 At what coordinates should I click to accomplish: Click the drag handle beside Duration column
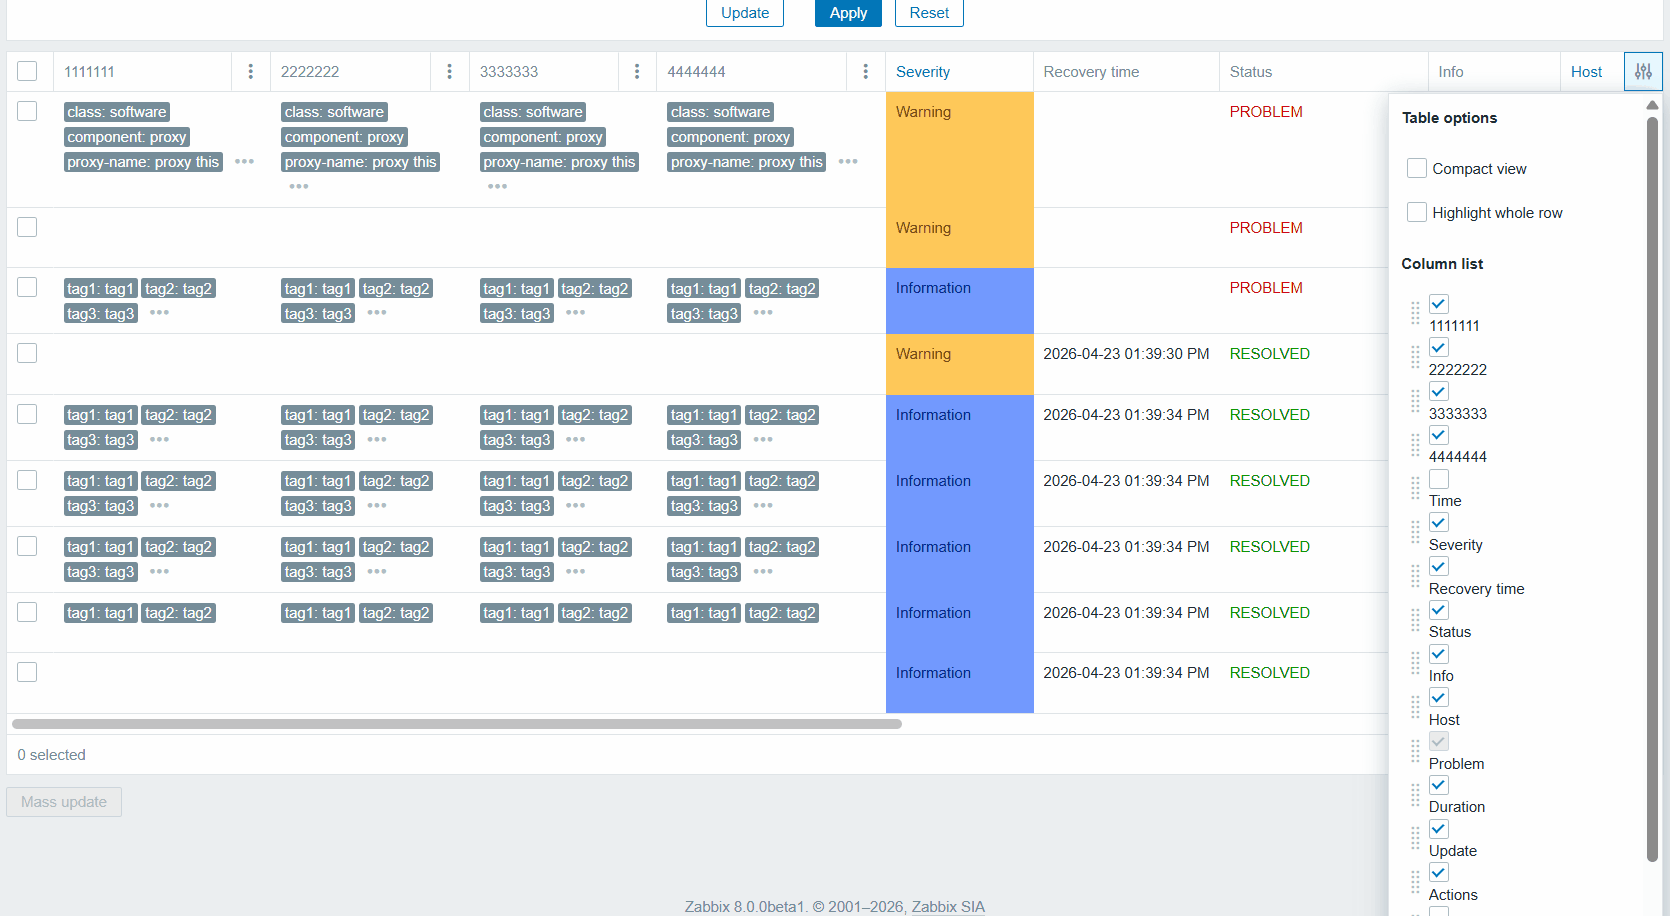(1415, 795)
